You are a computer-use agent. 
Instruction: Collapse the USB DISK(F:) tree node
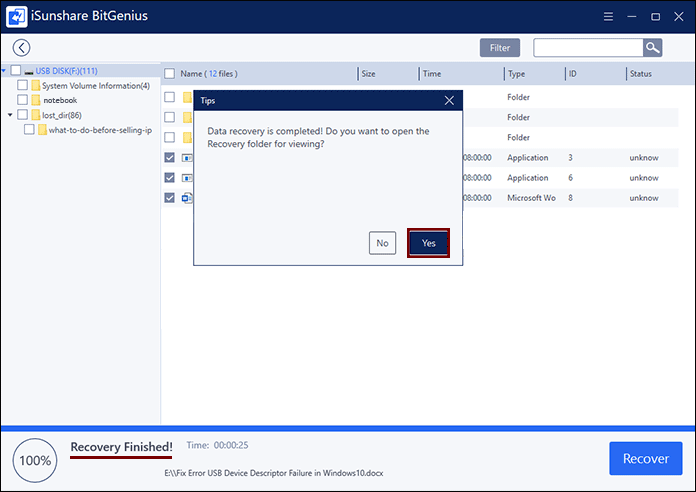[x=4, y=71]
